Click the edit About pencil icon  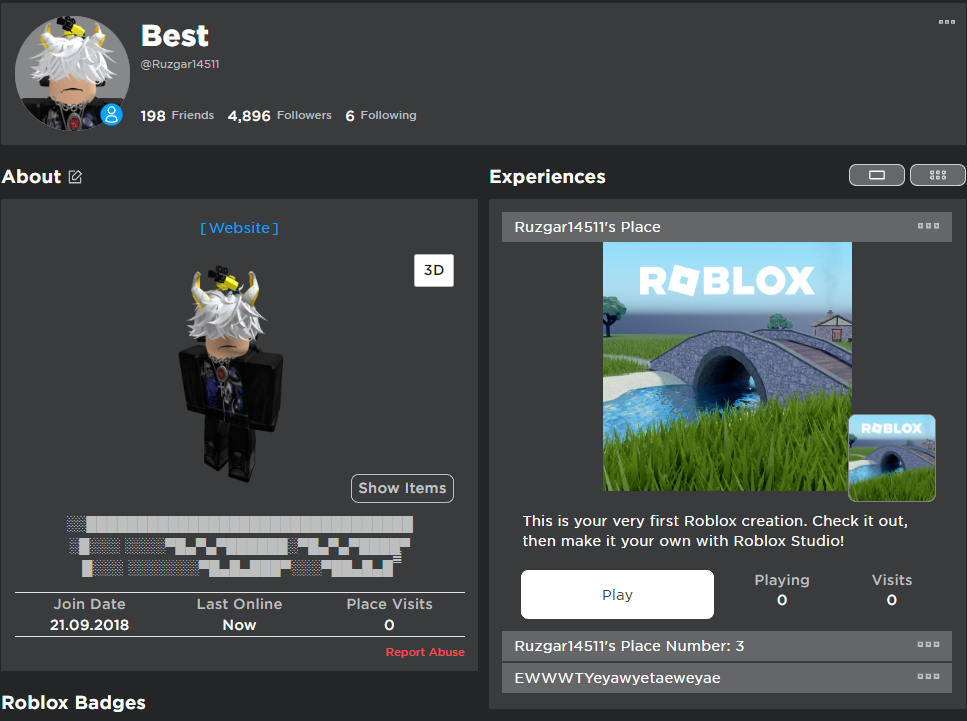[x=75, y=177]
